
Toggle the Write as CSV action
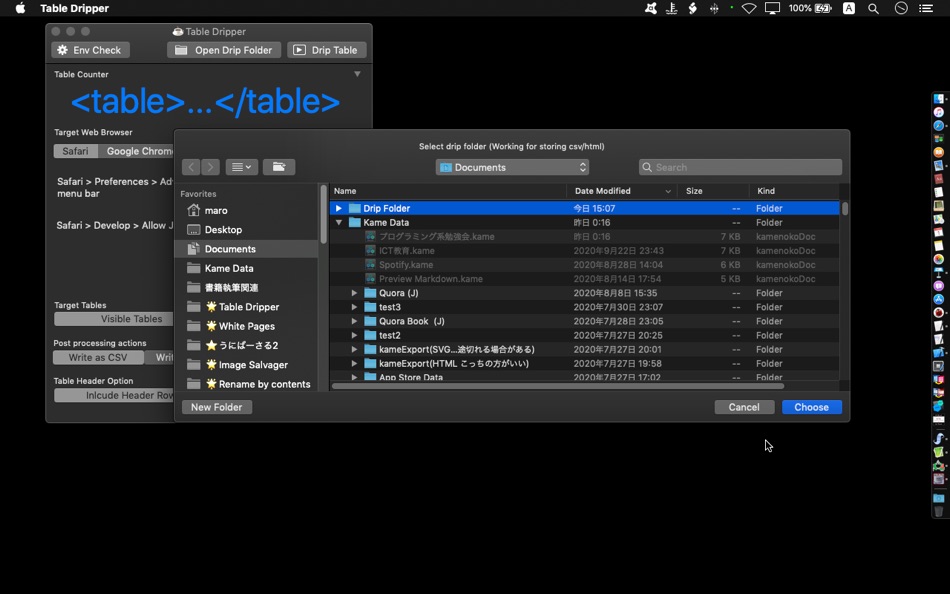point(98,358)
